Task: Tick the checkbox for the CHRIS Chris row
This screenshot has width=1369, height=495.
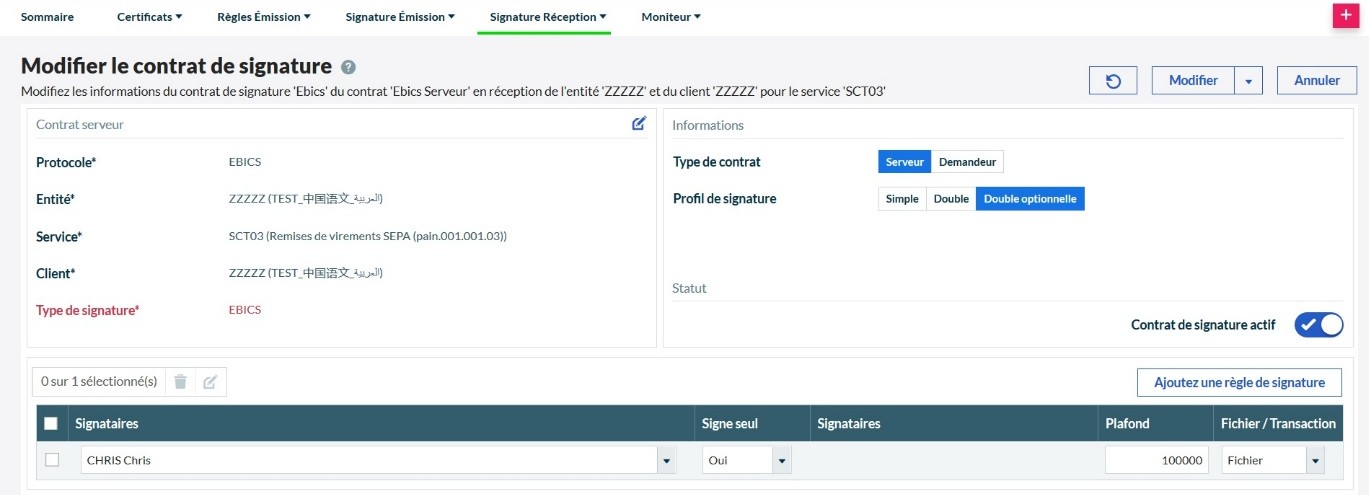Action: coord(52,460)
